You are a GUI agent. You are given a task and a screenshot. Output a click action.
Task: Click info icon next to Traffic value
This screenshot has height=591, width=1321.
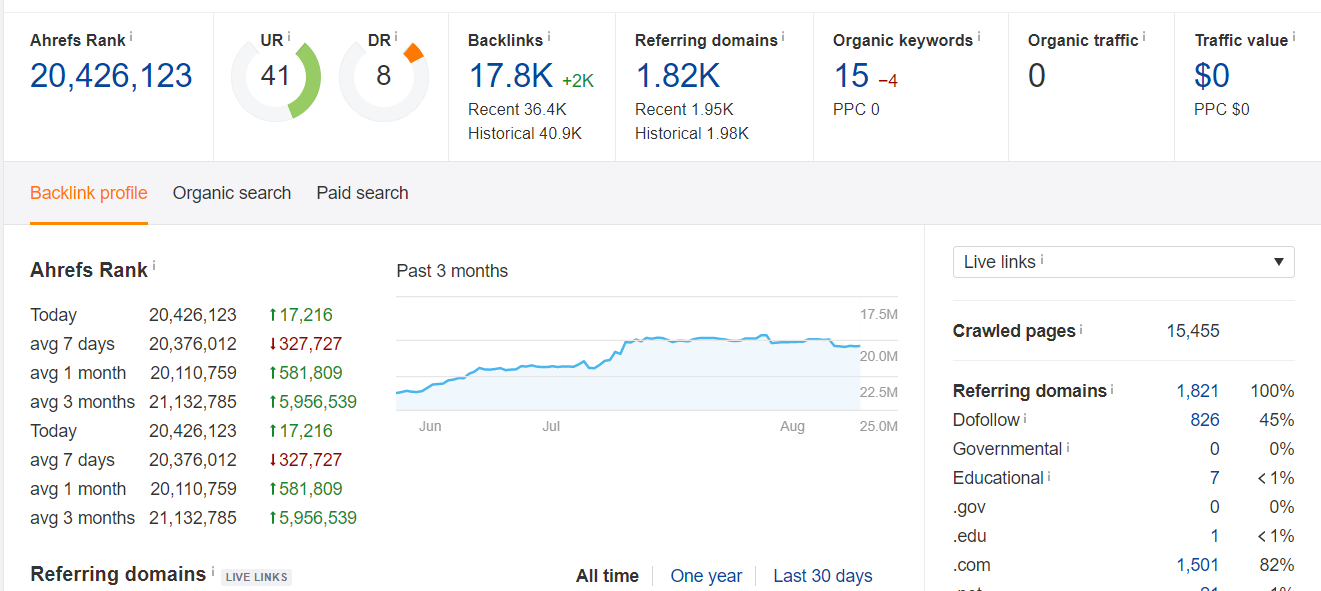1294,36
